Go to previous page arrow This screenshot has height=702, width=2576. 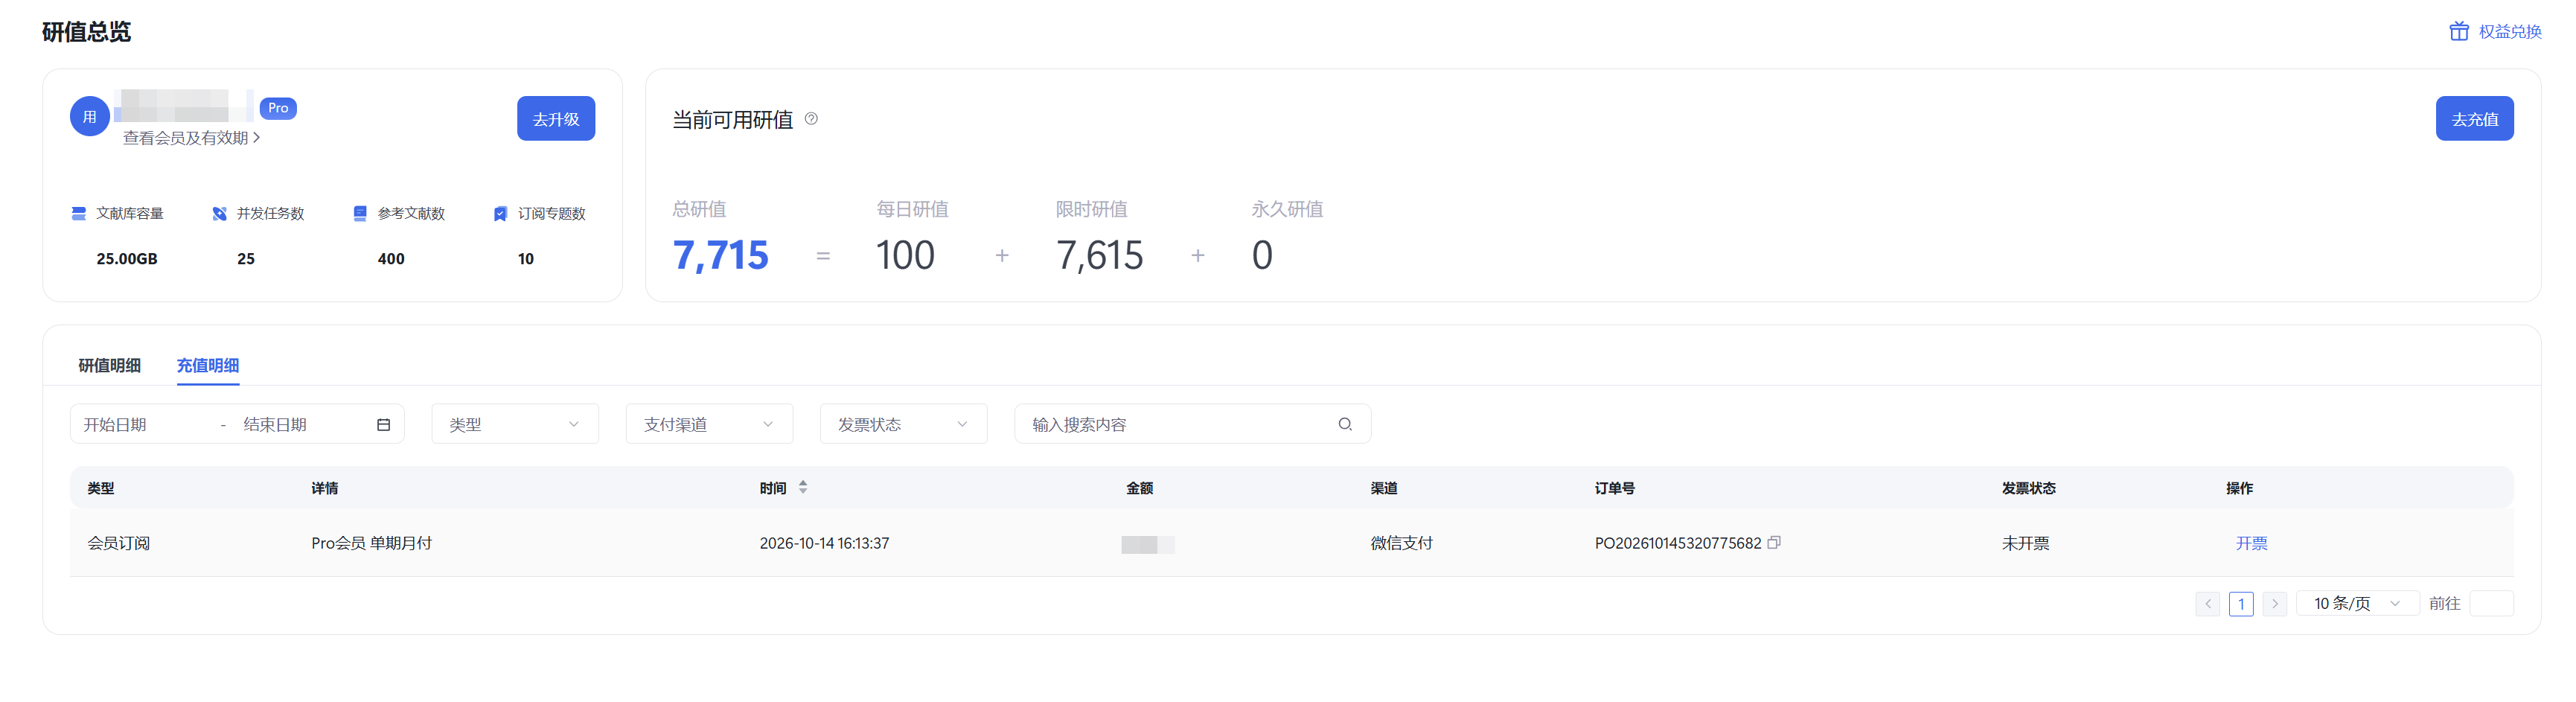tap(2208, 603)
